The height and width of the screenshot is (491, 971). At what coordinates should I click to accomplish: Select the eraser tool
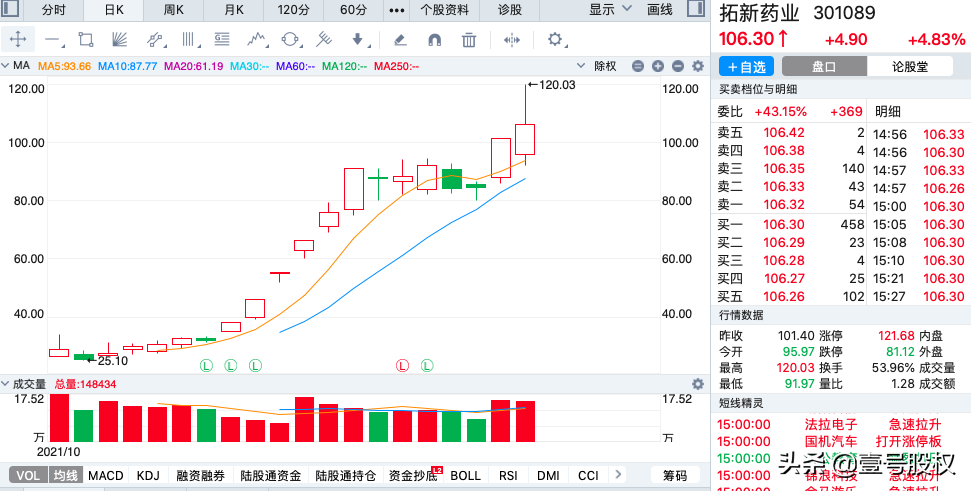coord(400,40)
